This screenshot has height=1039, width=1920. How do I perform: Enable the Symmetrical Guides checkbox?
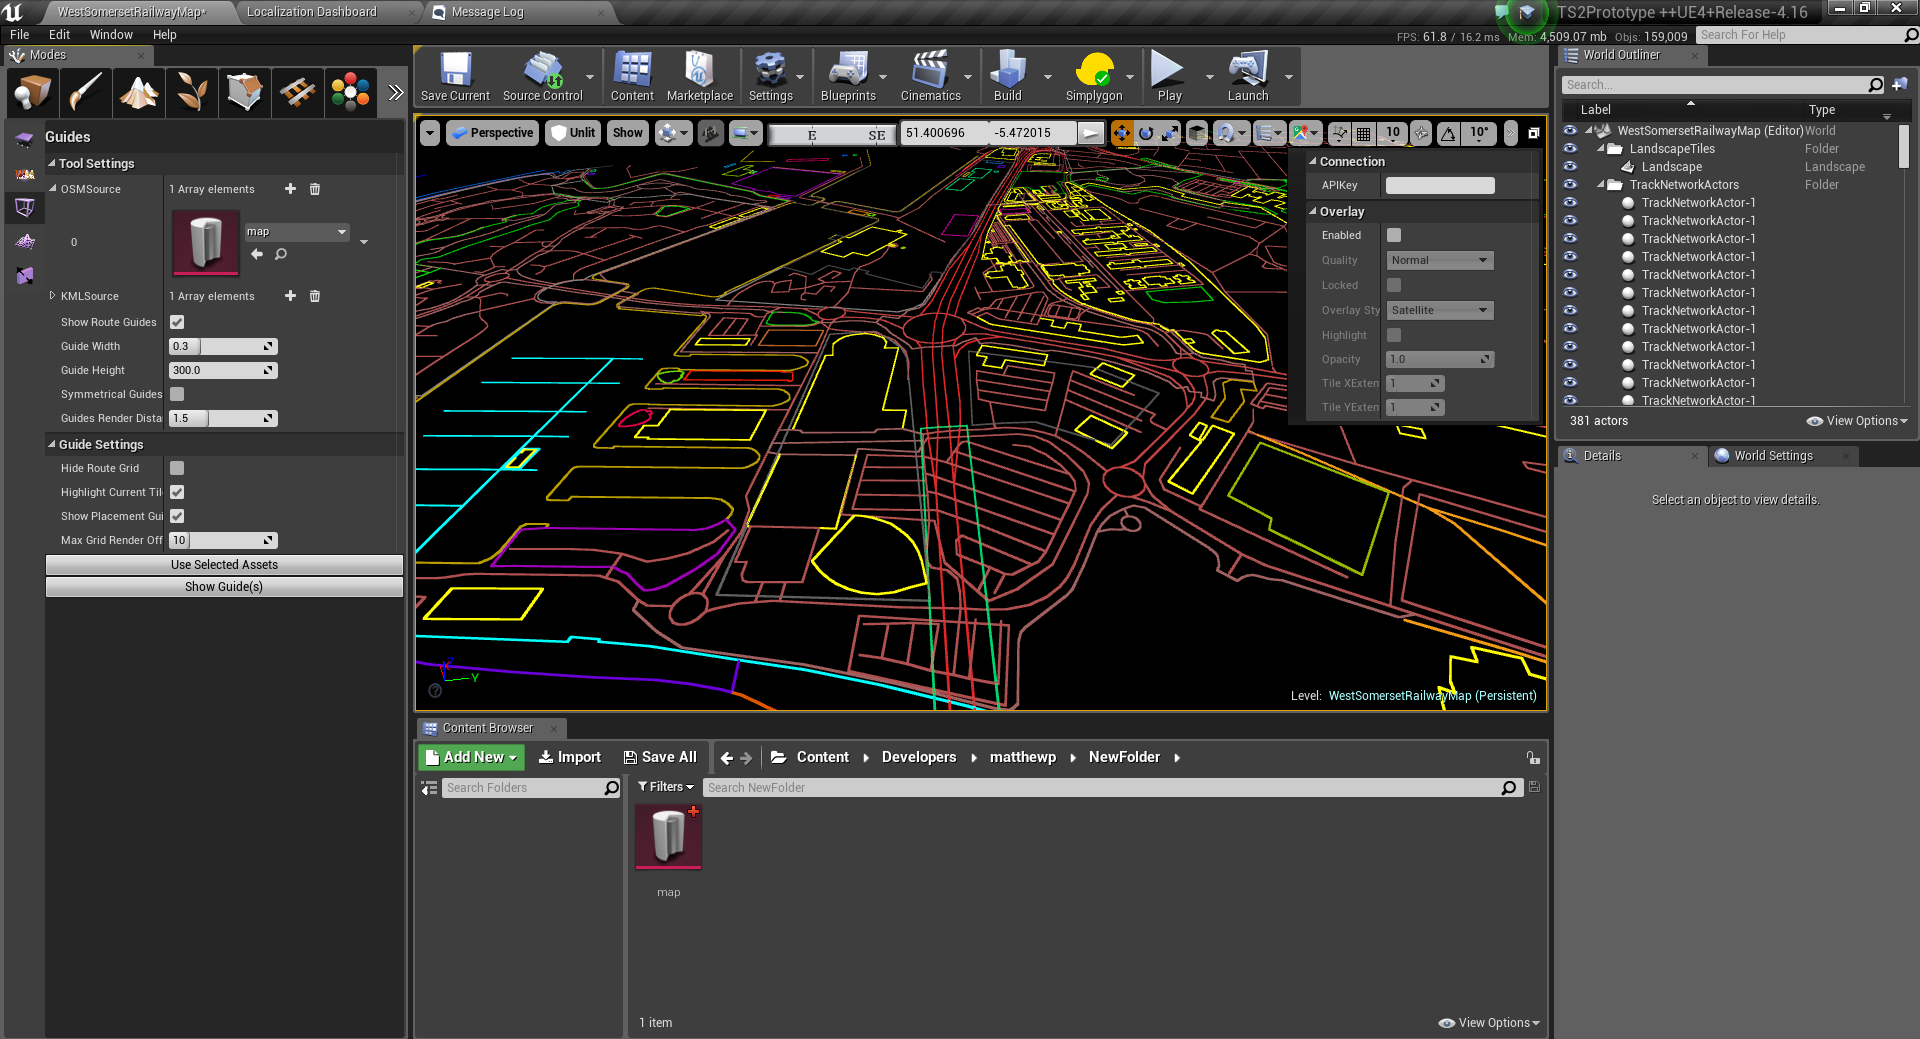(177, 394)
